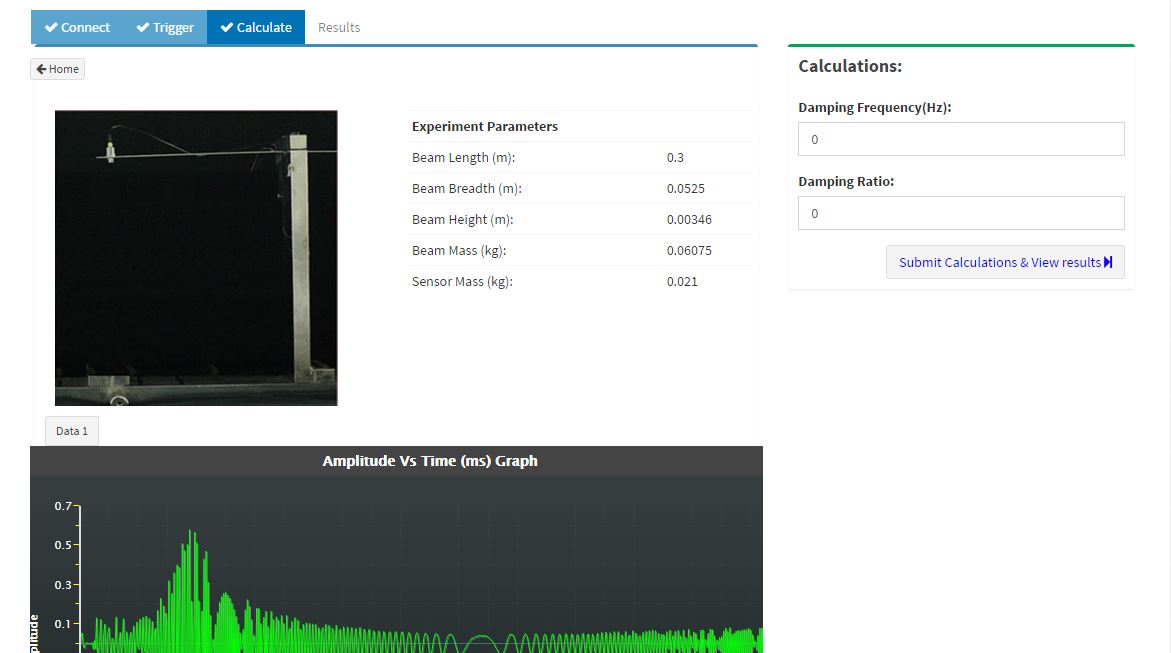Click the Home back button
Screen dimensions: 1171x653
coord(58,69)
